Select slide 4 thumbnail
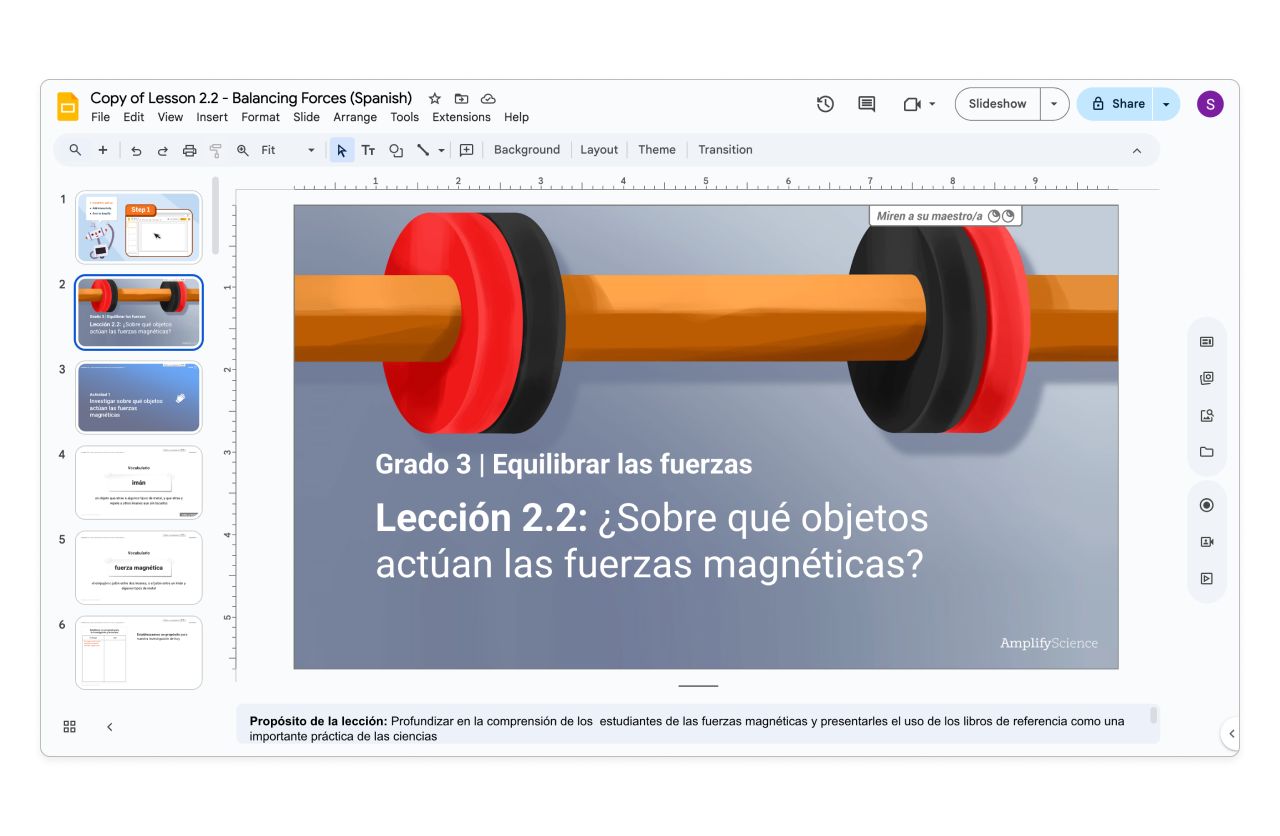 click(x=138, y=482)
